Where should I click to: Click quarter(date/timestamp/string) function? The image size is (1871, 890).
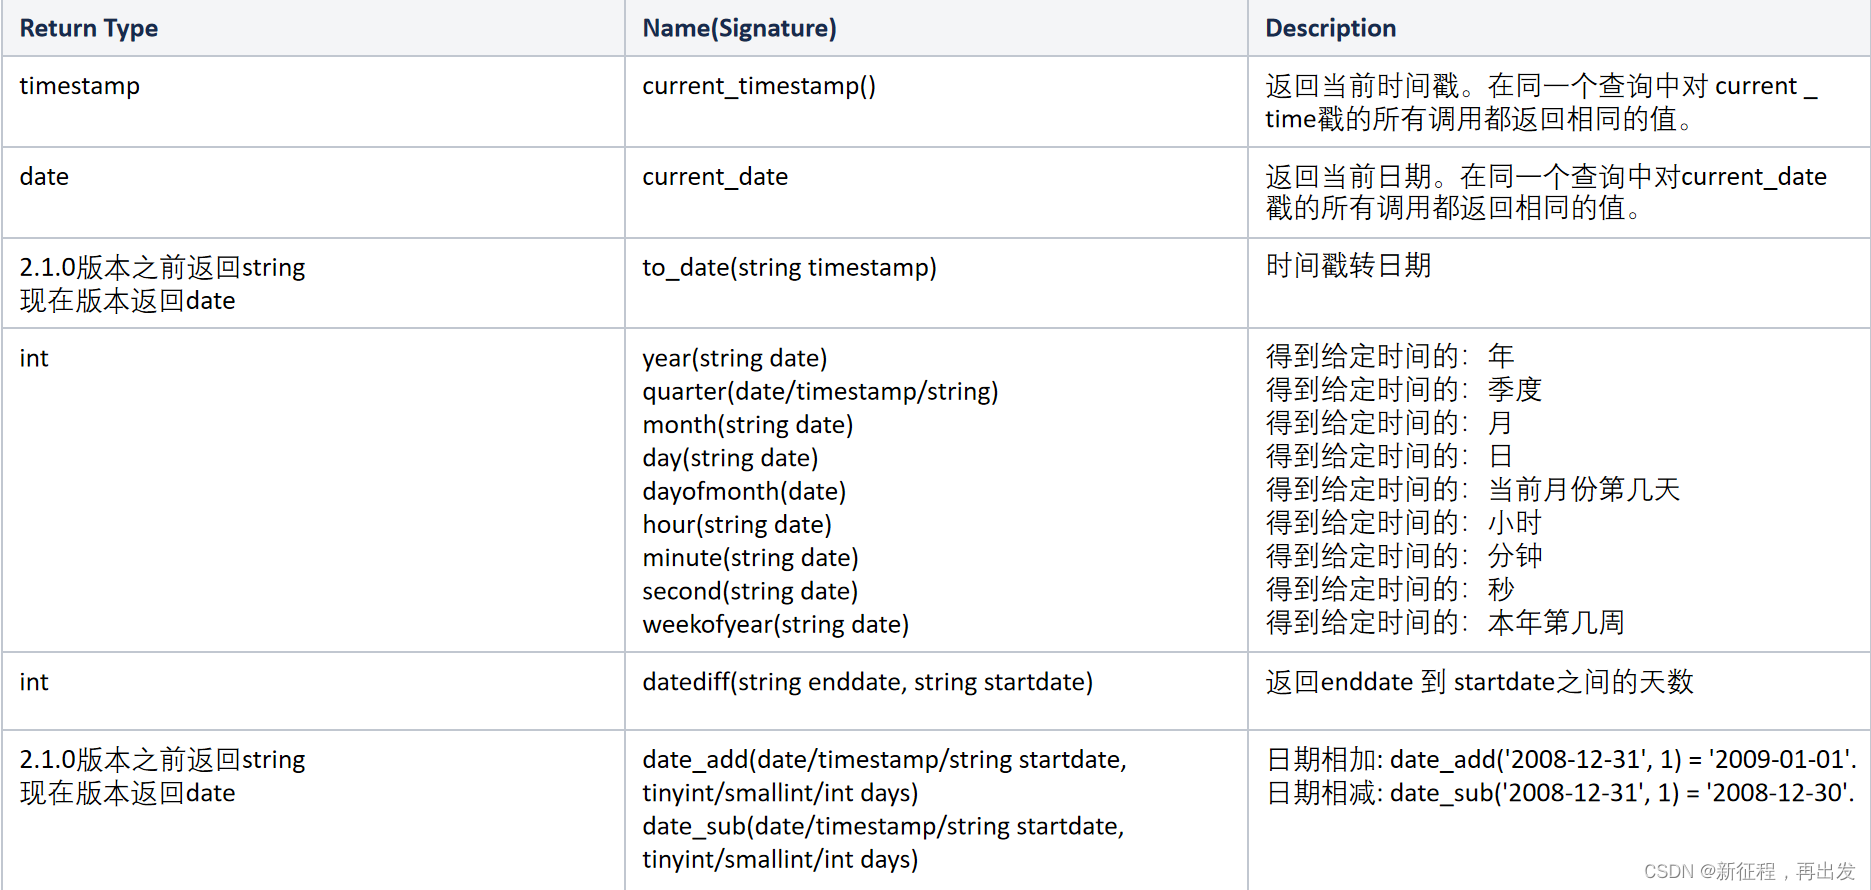pos(820,391)
